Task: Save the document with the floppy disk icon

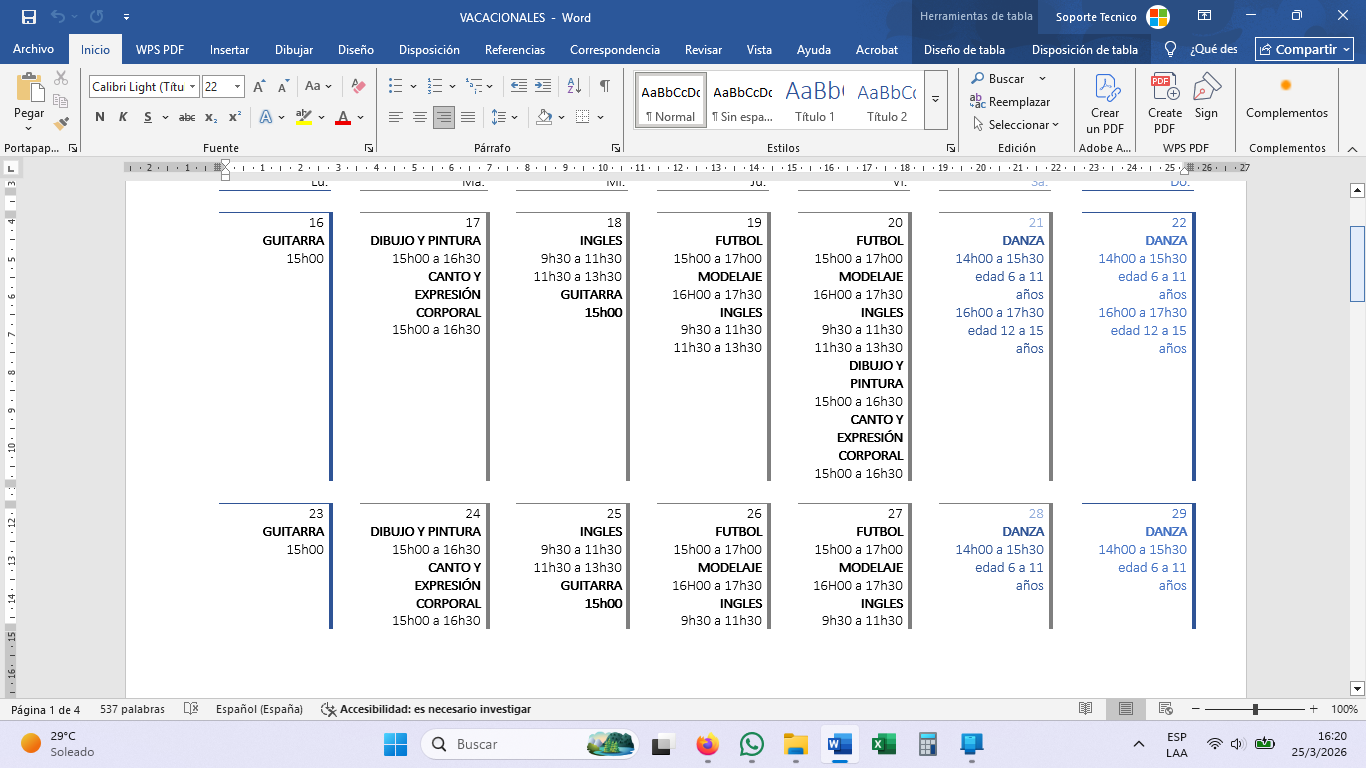Action: [x=28, y=17]
